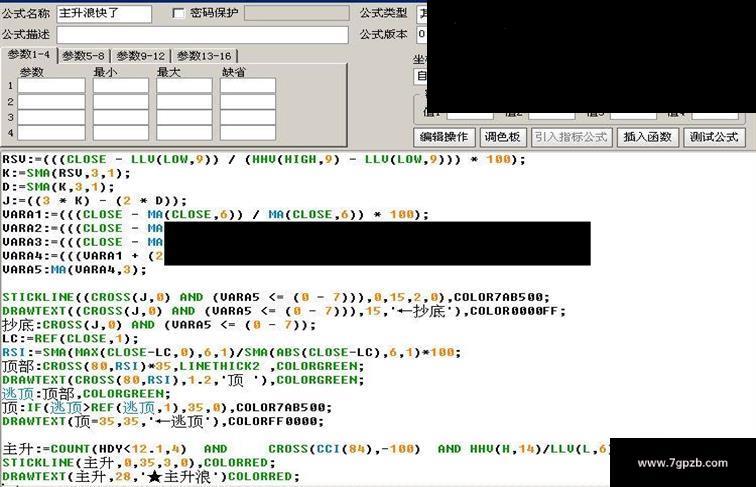
Task: Select the 参数13-16 tab
Action: pos(204,56)
